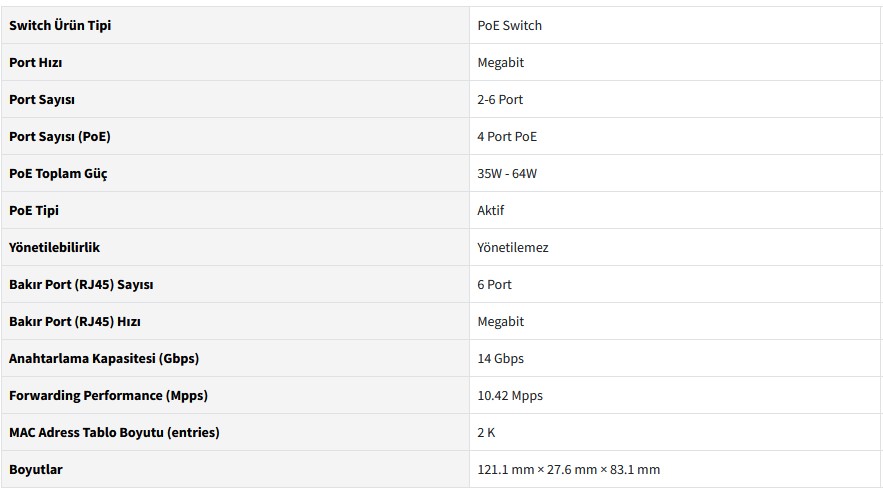Click the "MAC Adress Tablo Boyutu (entries)" label
Viewport: 883px width, 494px height.
tap(114, 432)
